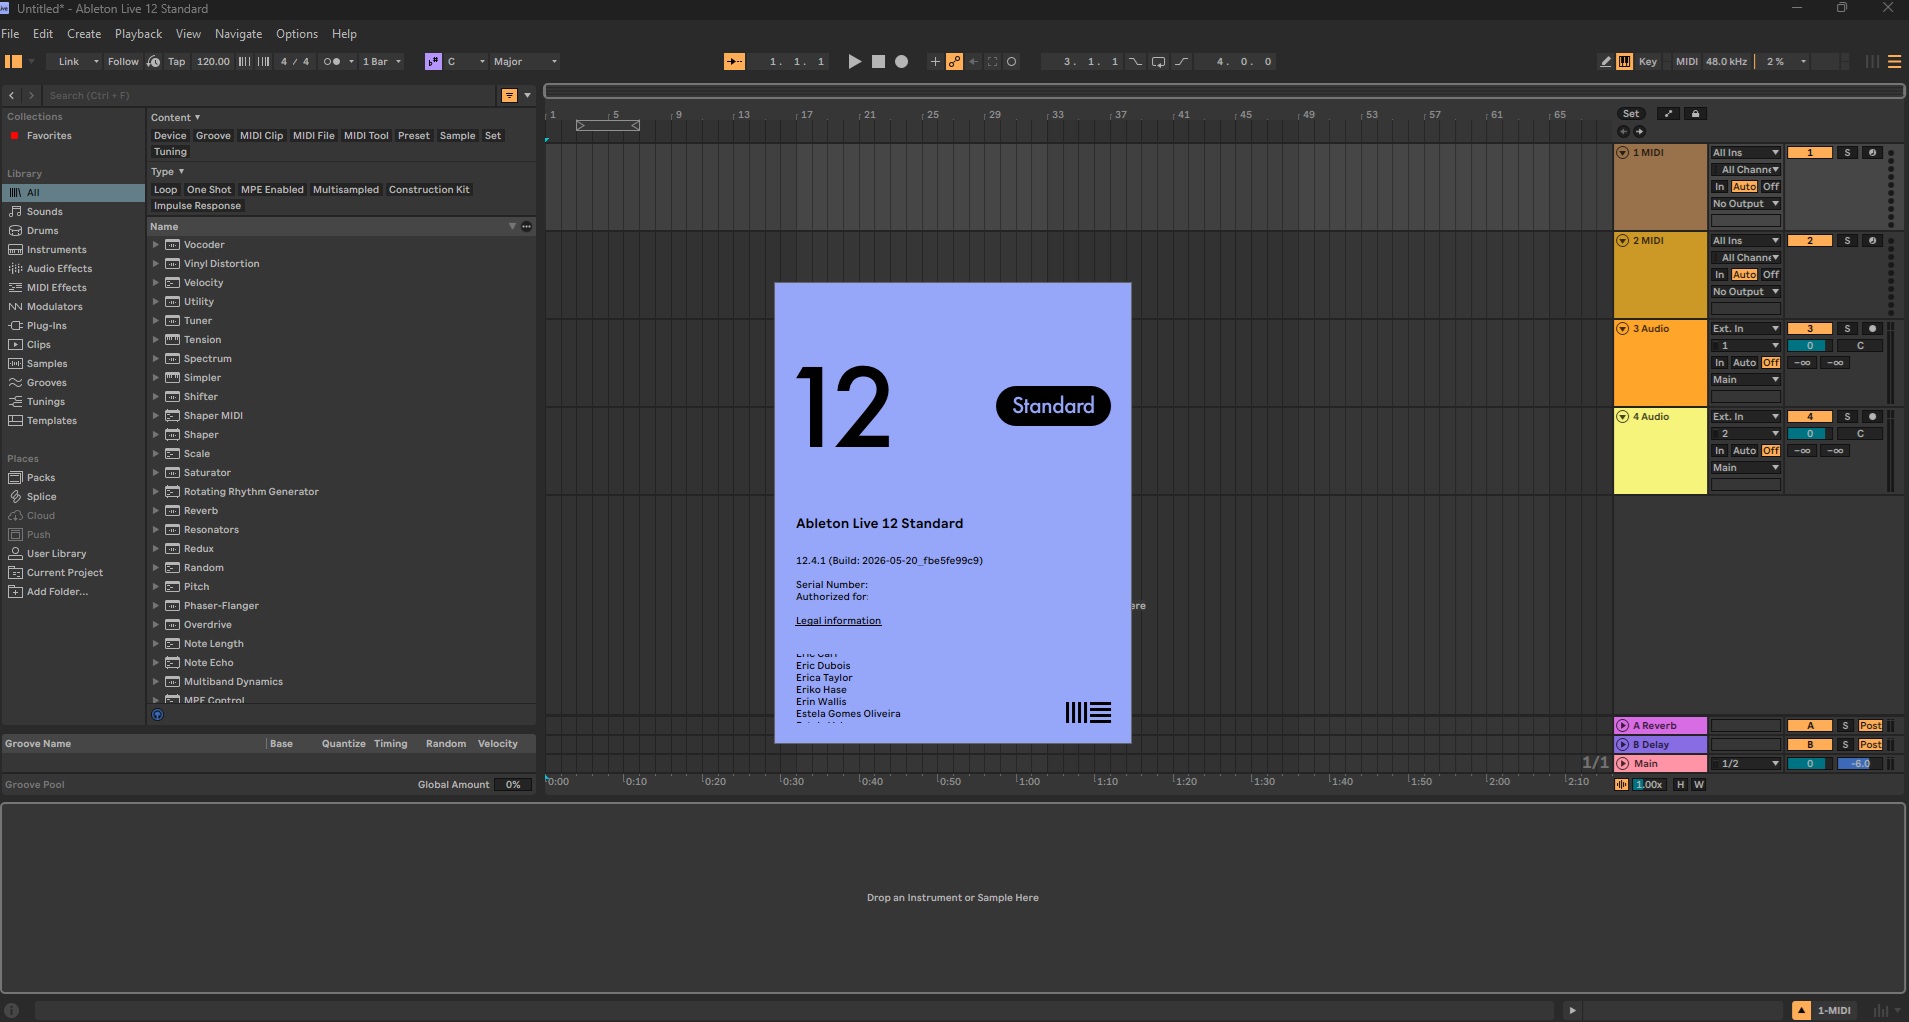Click the Punch-Out switch icon
Screen dimensions: 1909x1022
point(1181,62)
